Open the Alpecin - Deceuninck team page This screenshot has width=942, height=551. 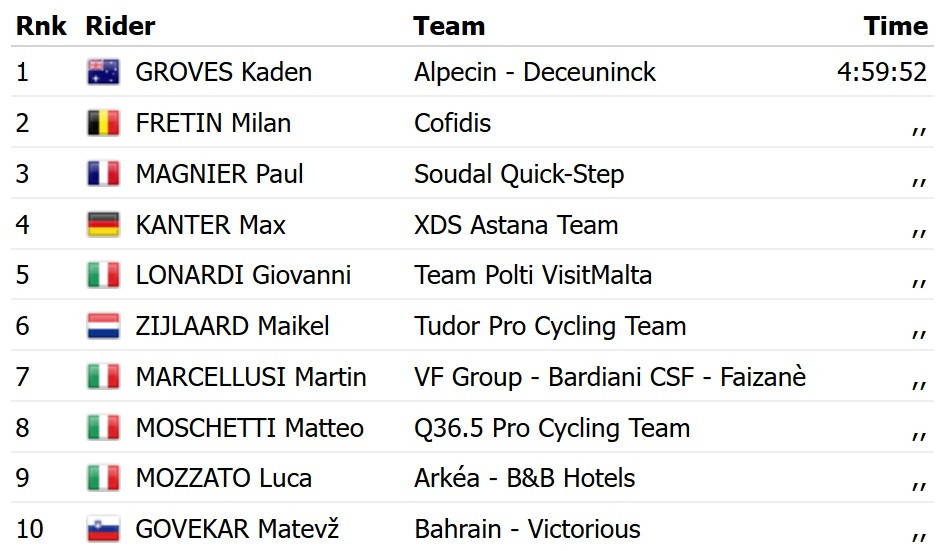click(x=535, y=73)
